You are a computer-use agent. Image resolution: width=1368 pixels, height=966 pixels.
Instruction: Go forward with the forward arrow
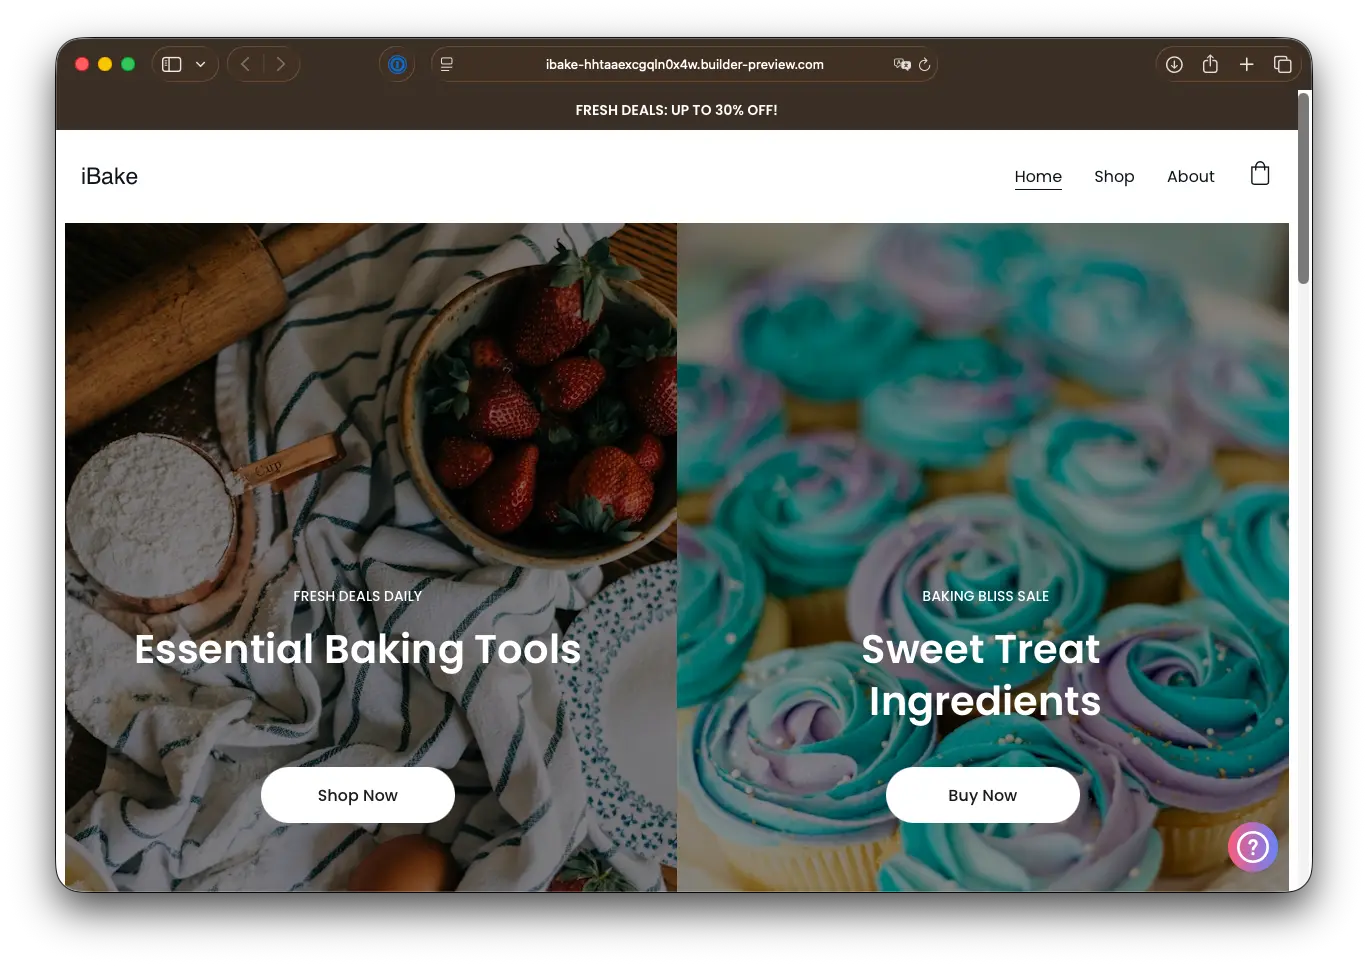click(x=281, y=65)
